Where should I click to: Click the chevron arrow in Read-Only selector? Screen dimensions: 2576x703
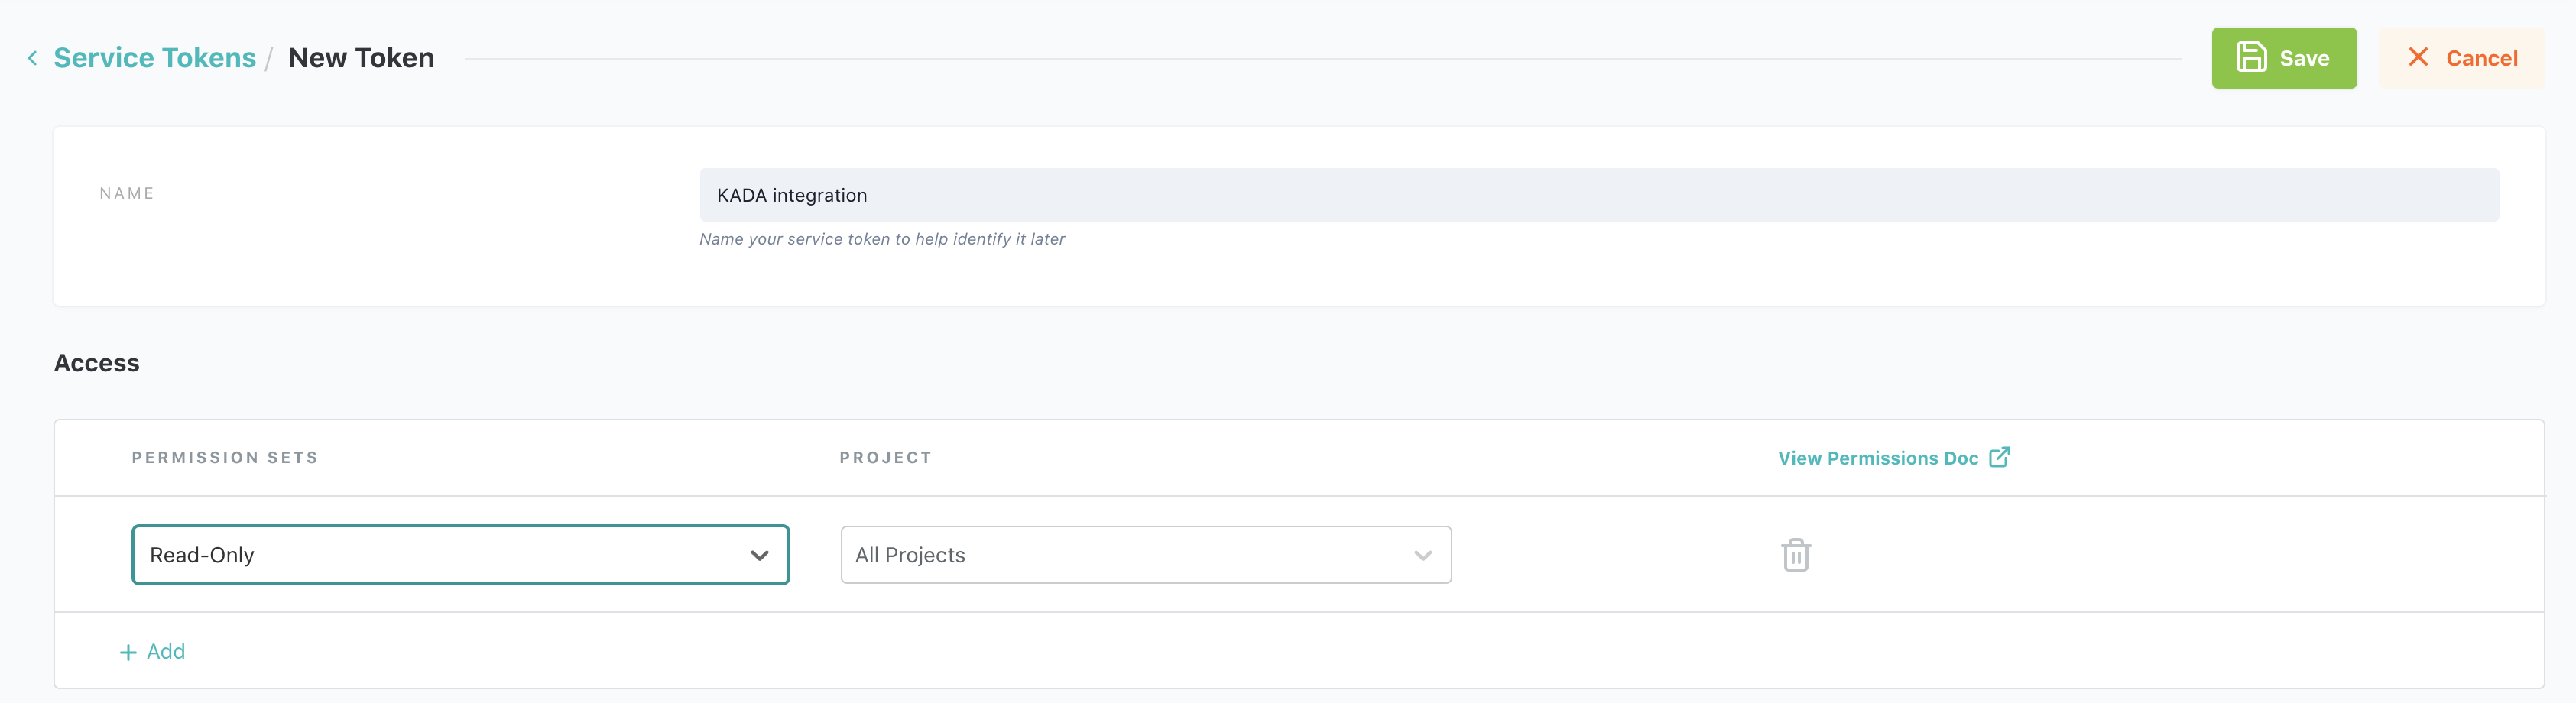click(x=759, y=556)
